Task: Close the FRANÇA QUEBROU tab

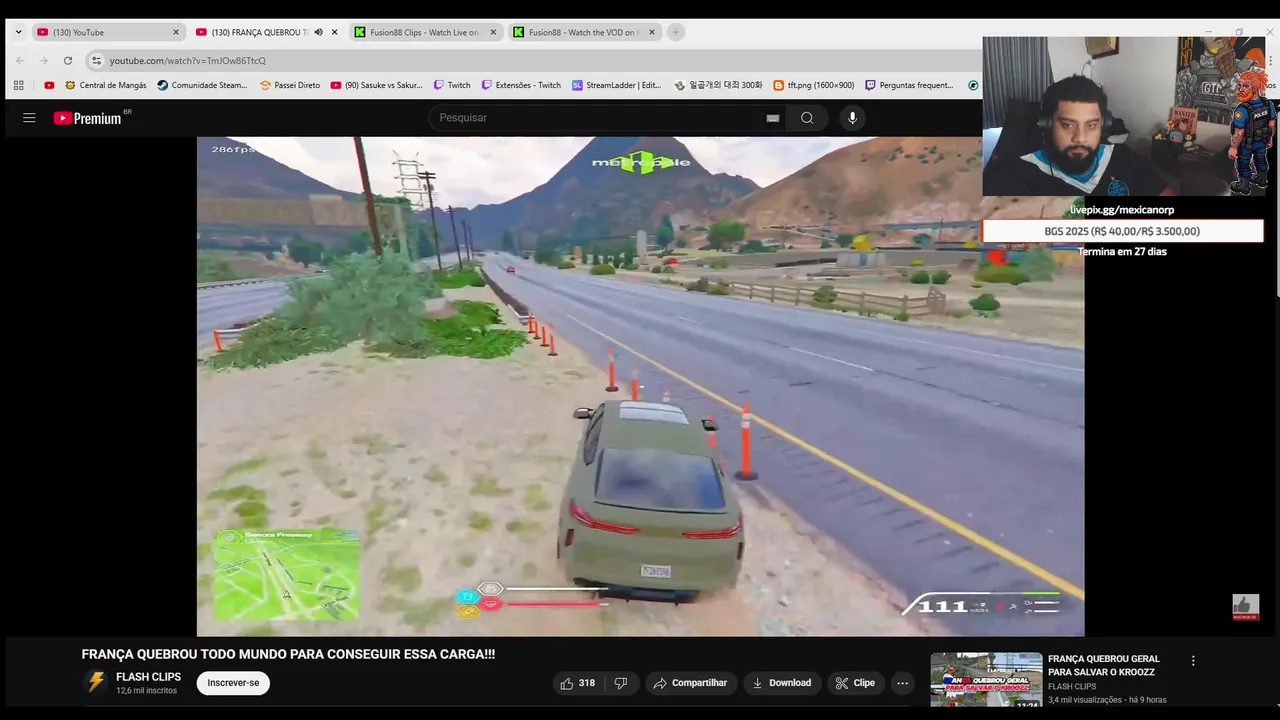Action: pyautogui.click(x=334, y=32)
